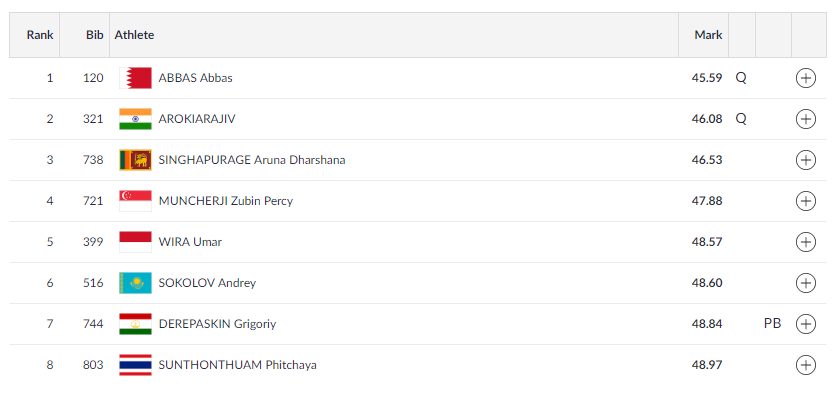The image size is (837, 407).
Task: Click the Indonesia flag next to WIRA
Action: pos(135,242)
